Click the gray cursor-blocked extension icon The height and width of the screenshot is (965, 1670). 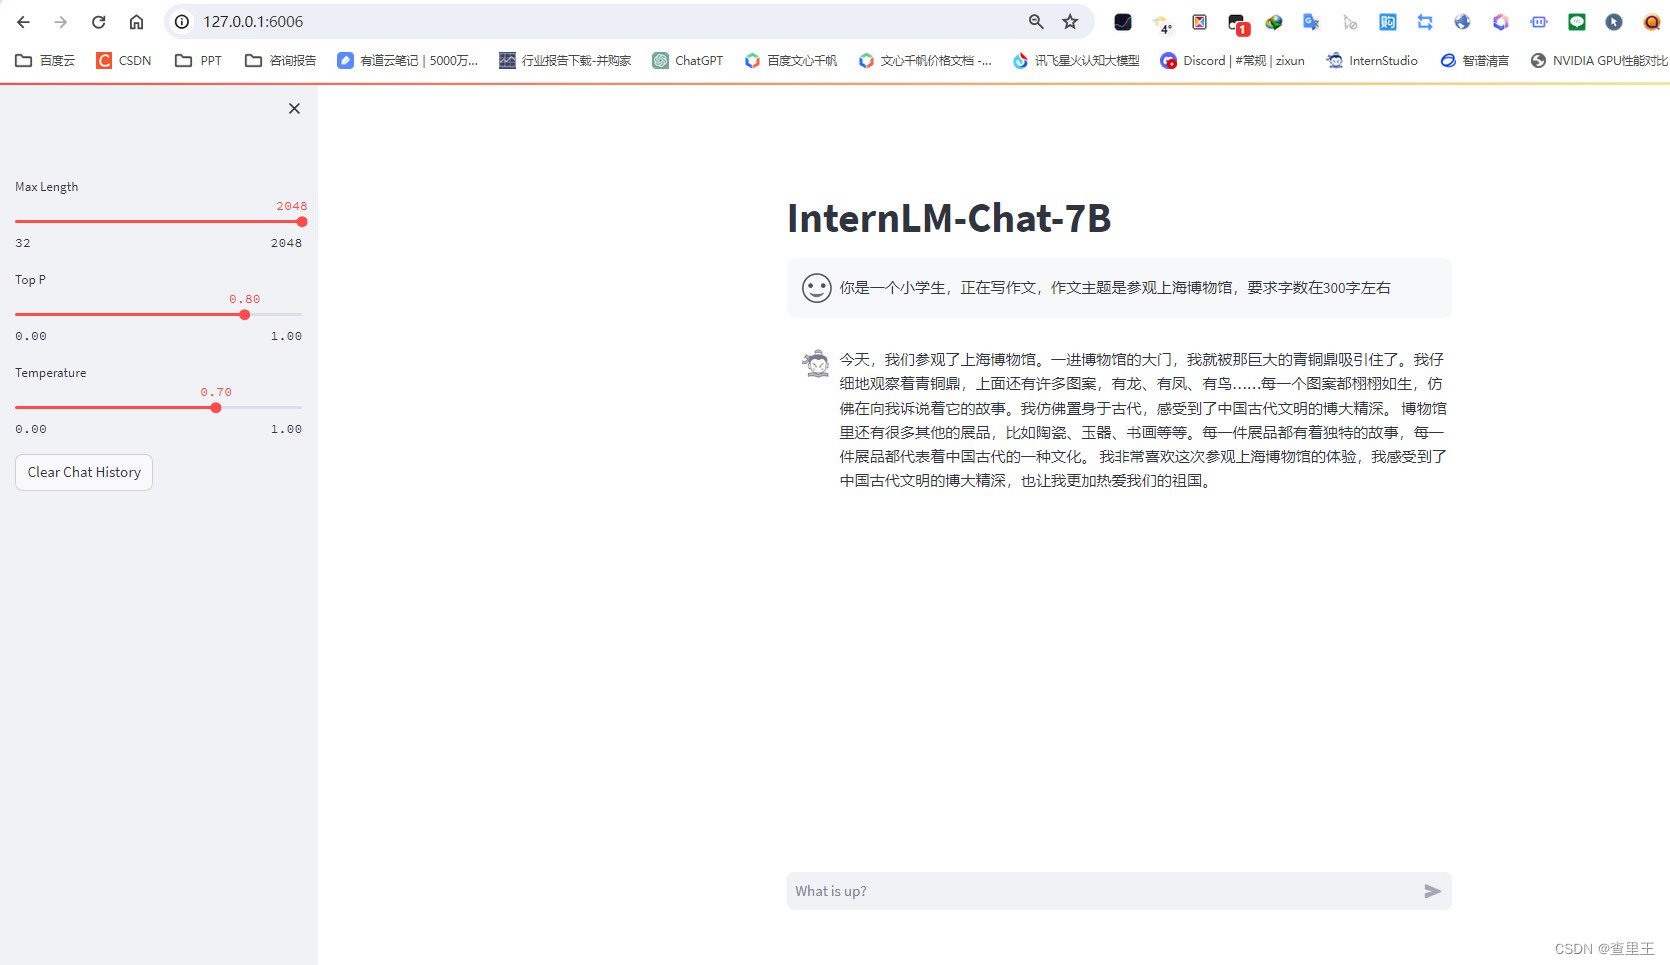click(x=1350, y=22)
